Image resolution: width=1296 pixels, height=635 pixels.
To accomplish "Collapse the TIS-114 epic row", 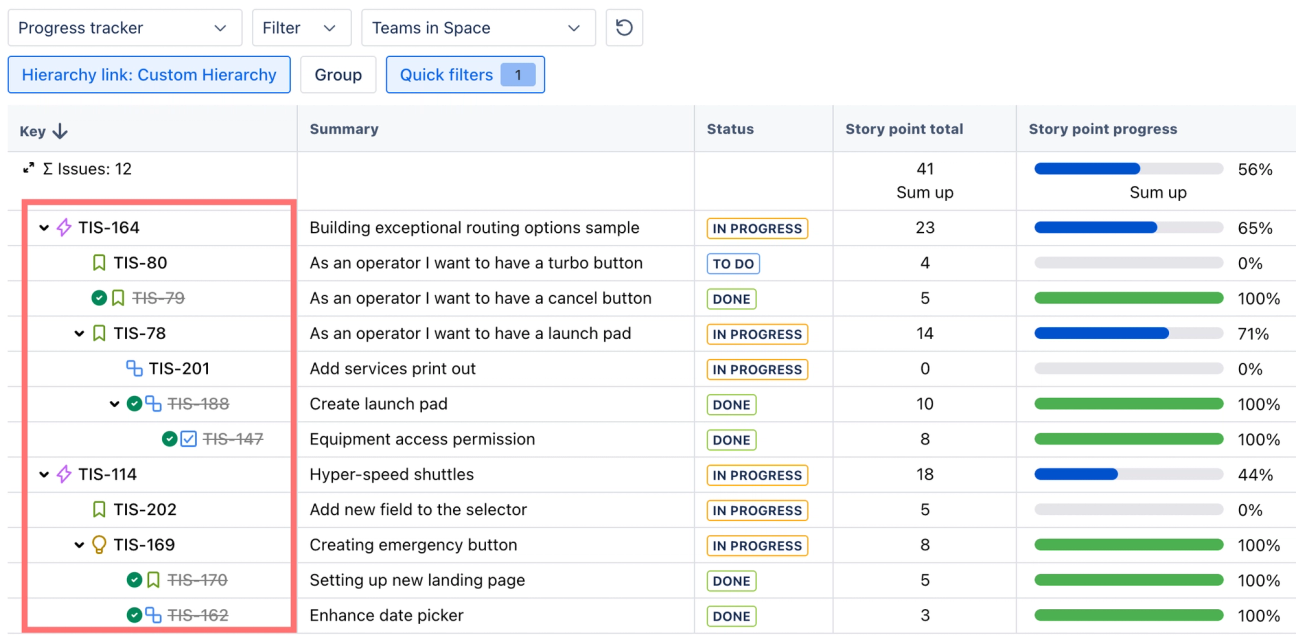I will [44, 475].
